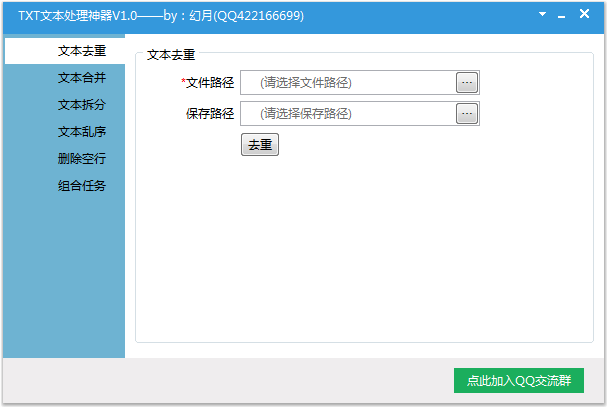Click the *文件路径 label

[x=207, y=82]
